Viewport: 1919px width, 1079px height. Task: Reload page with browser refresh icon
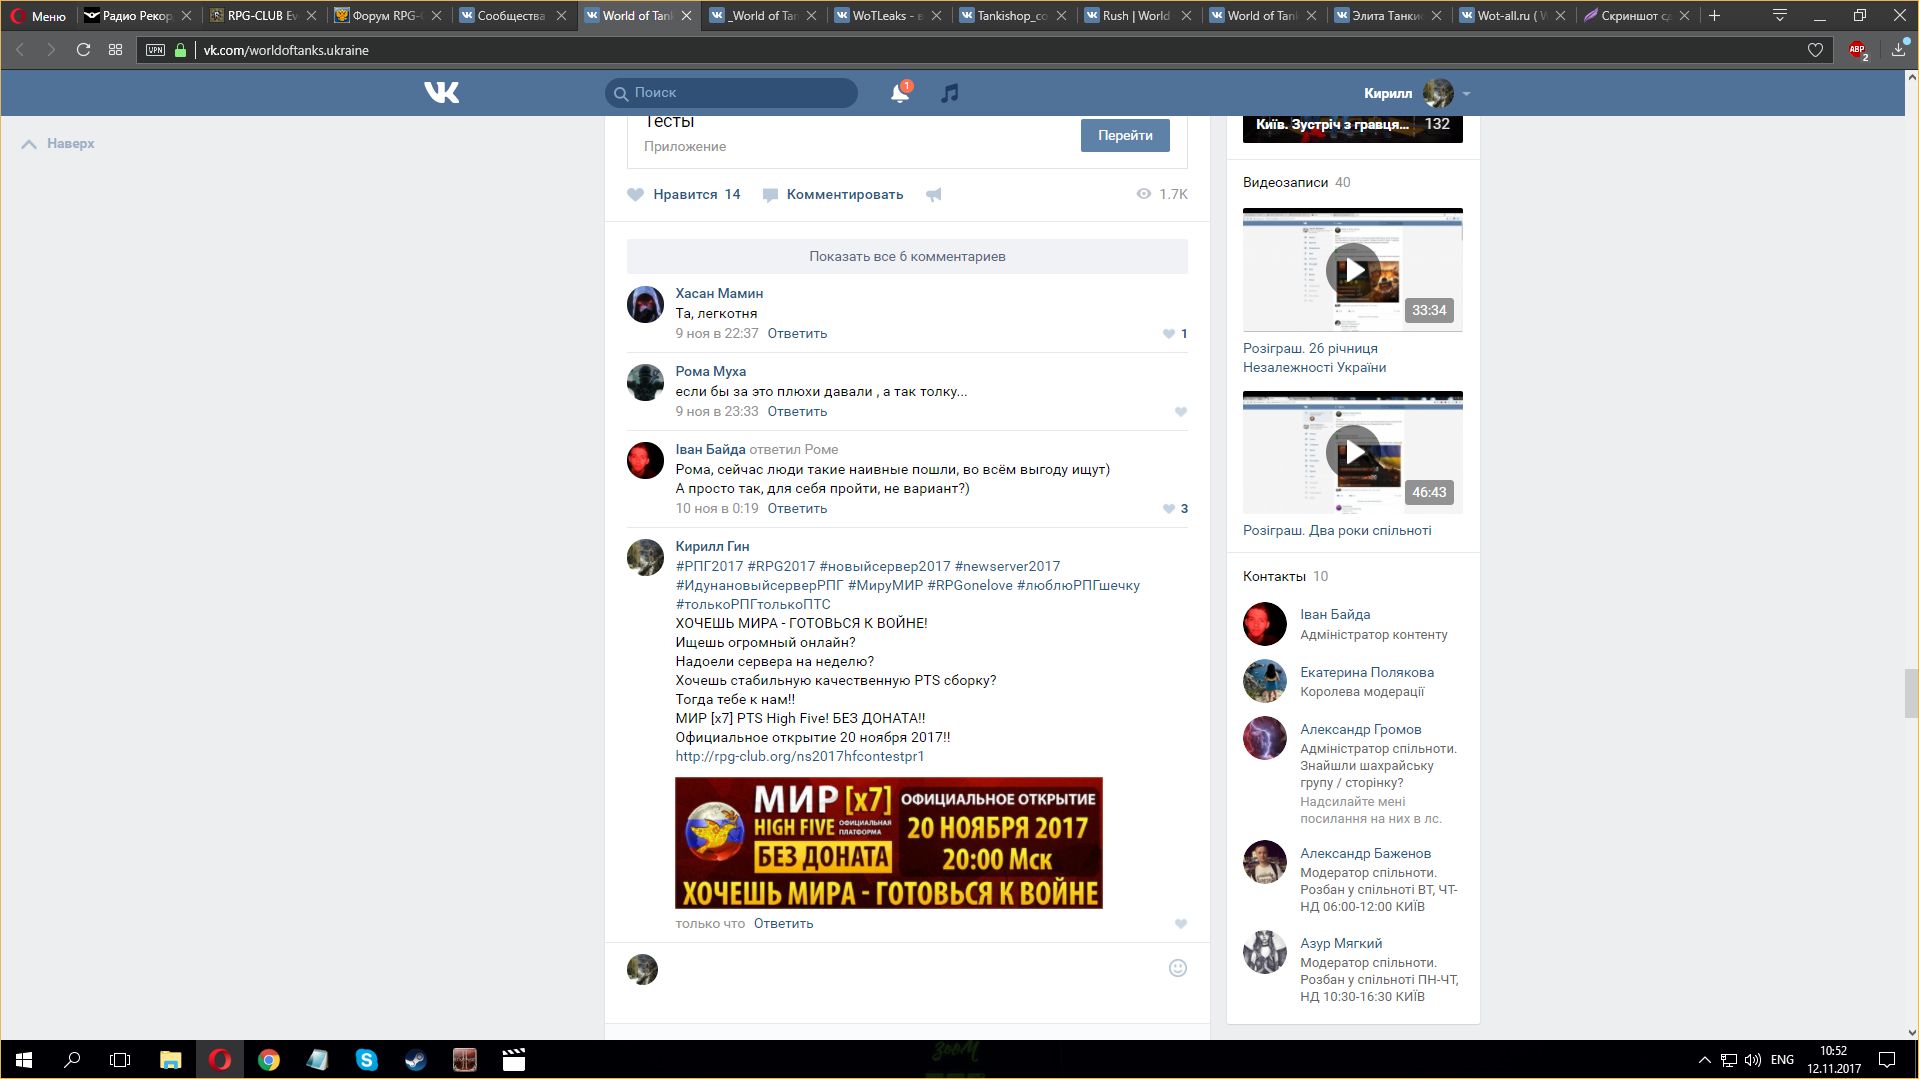83,50
